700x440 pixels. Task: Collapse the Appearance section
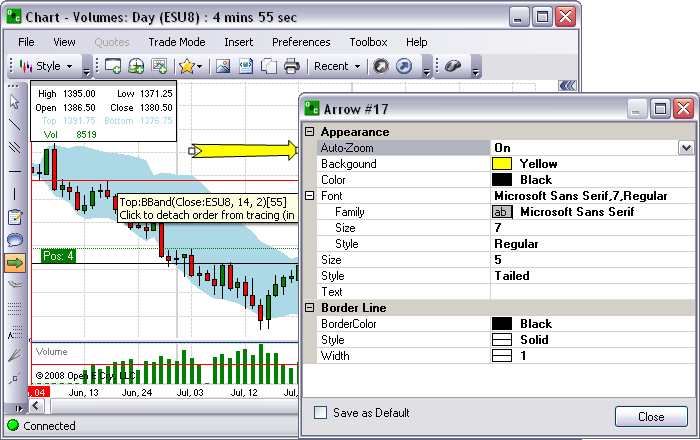309,132
